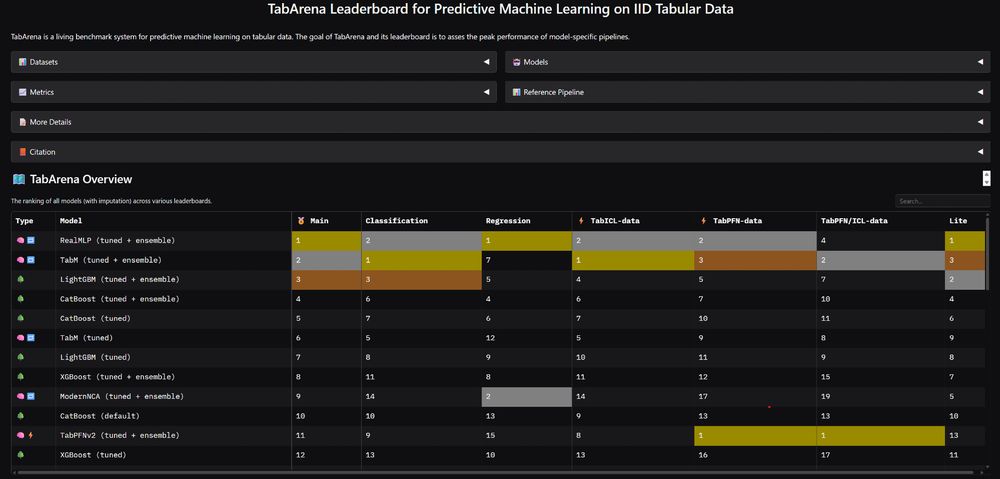
Task: Click ModernNCA's silver Regression rank cell
Action: pos(527,396)
